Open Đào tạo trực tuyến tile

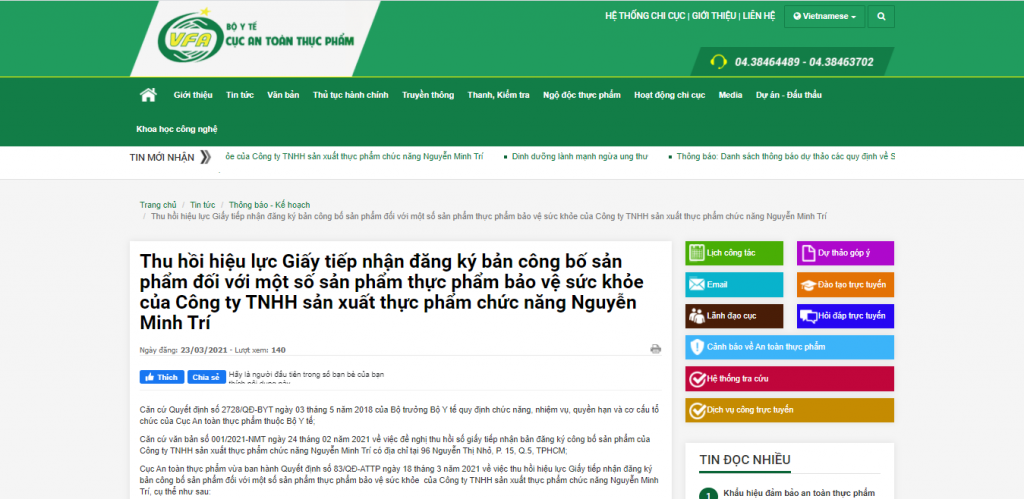845,285
